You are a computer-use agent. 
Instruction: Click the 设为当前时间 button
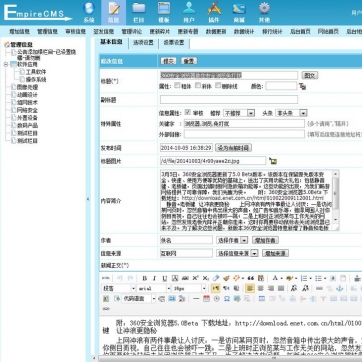pyautogui.click(x=233, y=148)
